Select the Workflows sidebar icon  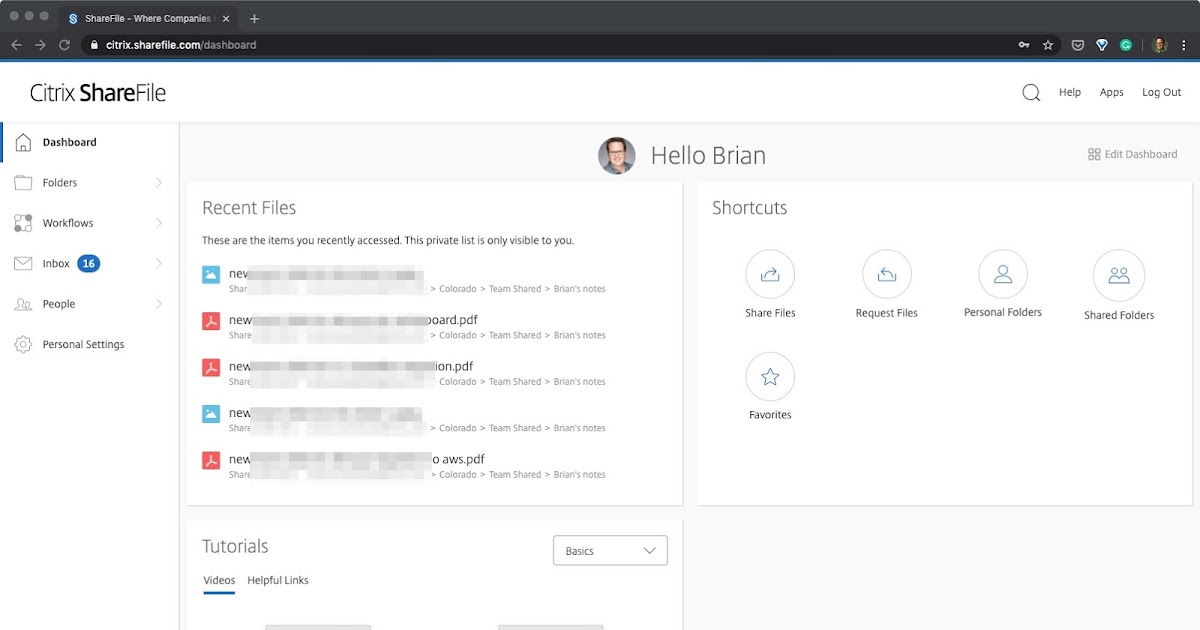click(x=22, y=222)
